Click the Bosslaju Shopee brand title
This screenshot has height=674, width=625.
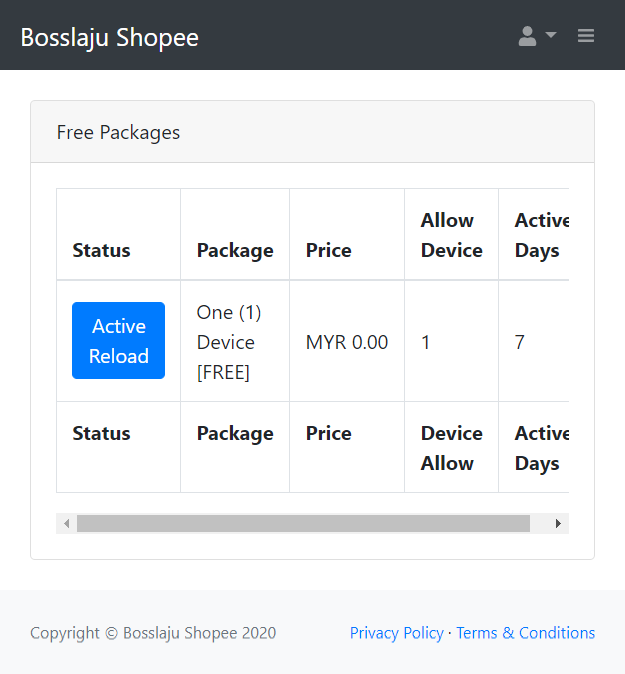pos(110,37)
